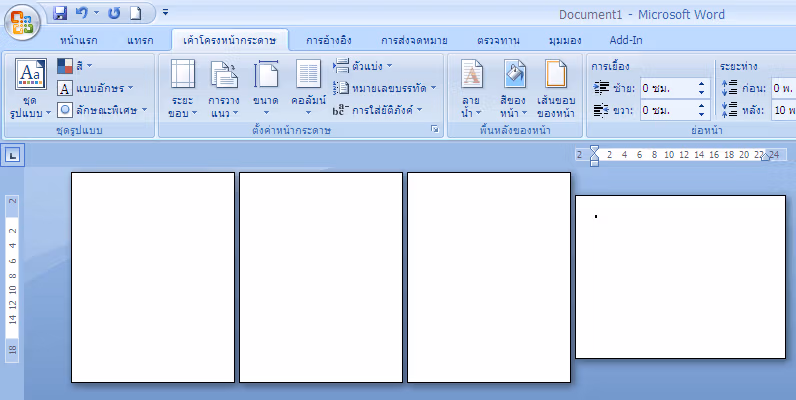Increase right indent ขวา with up arrow
796x400 pixels.
(x=702, y=106)
